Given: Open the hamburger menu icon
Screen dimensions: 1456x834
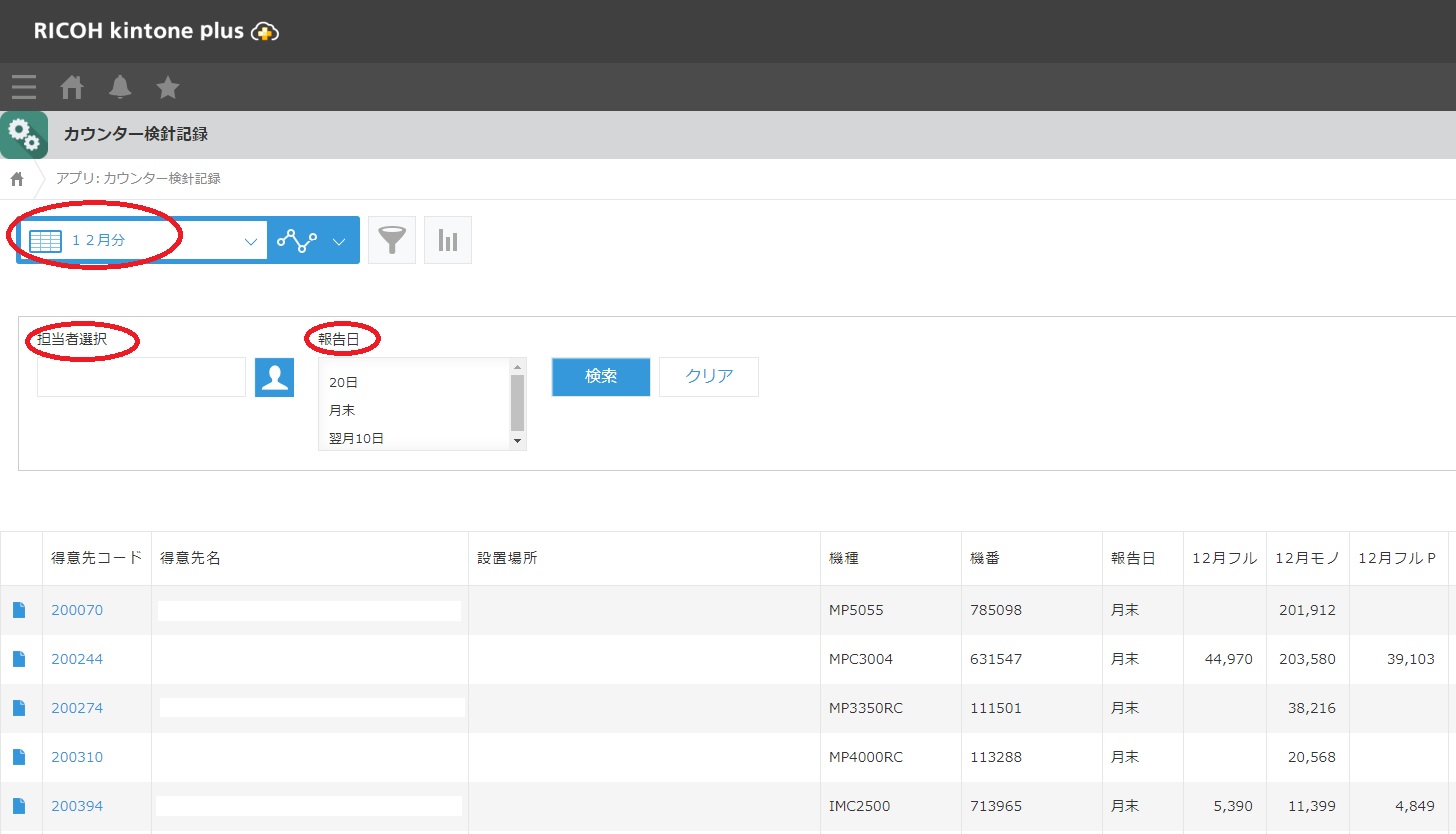Looking at the screenshot, I should click(x=24, y=88).
